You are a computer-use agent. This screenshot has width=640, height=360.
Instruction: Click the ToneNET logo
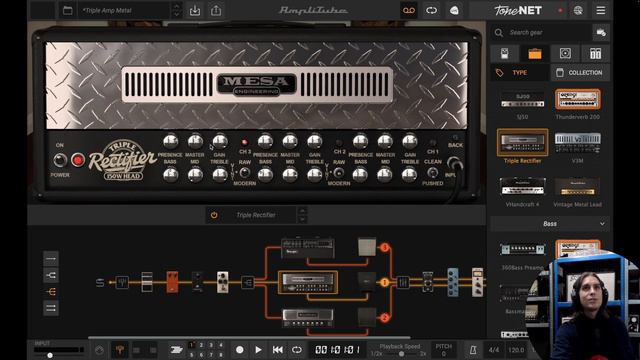[x=518, y=10]
